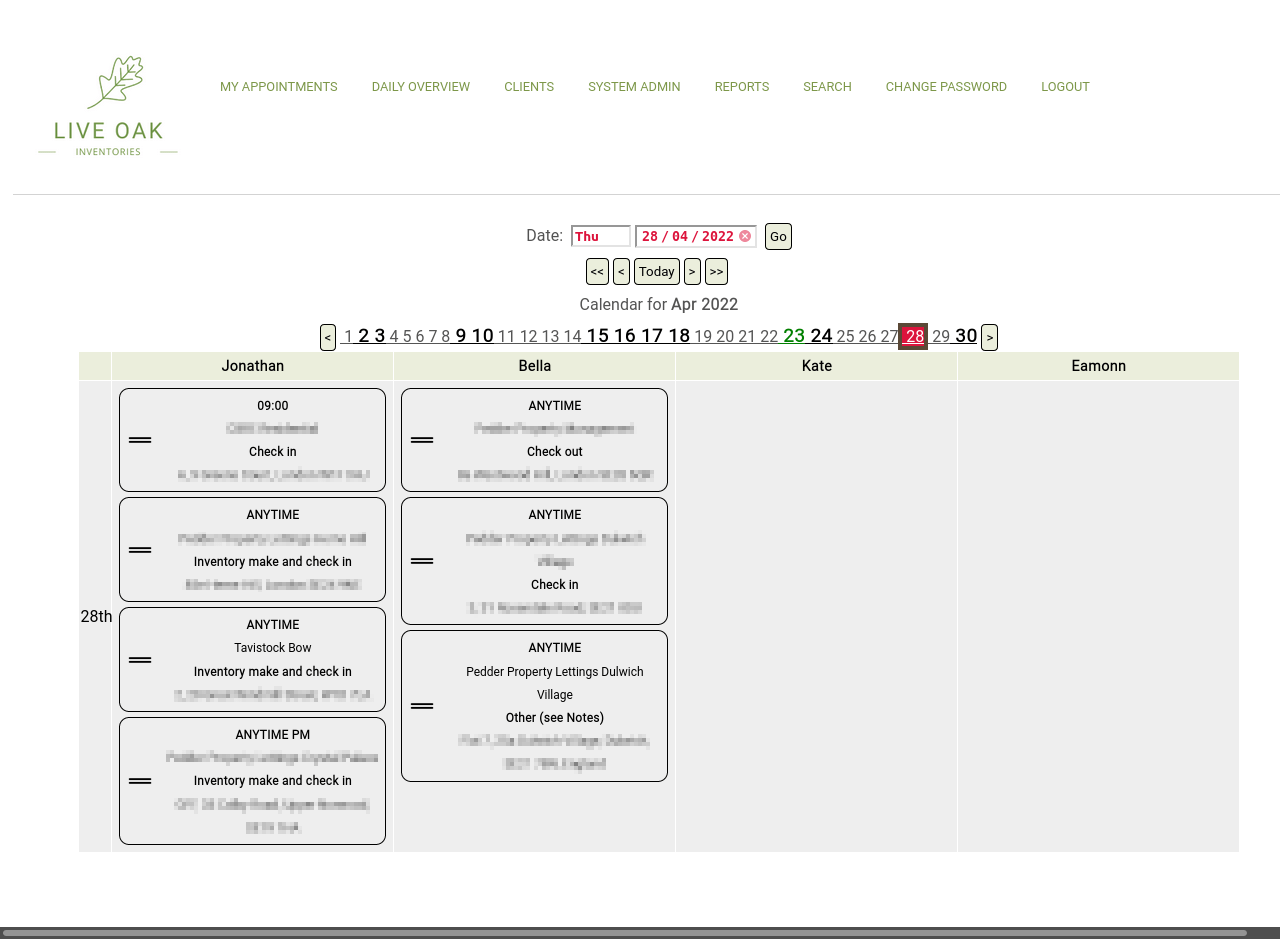Select day 20 in the April calendar
1280x939 pixels.
[x=725, y=337]
